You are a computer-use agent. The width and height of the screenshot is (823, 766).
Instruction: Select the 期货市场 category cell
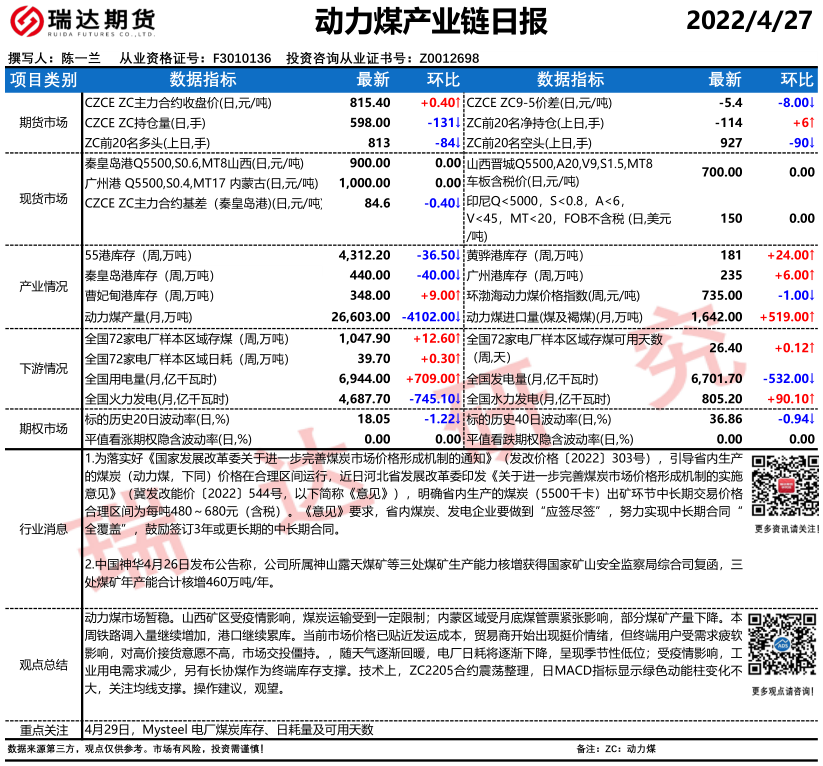pos(43,123)
